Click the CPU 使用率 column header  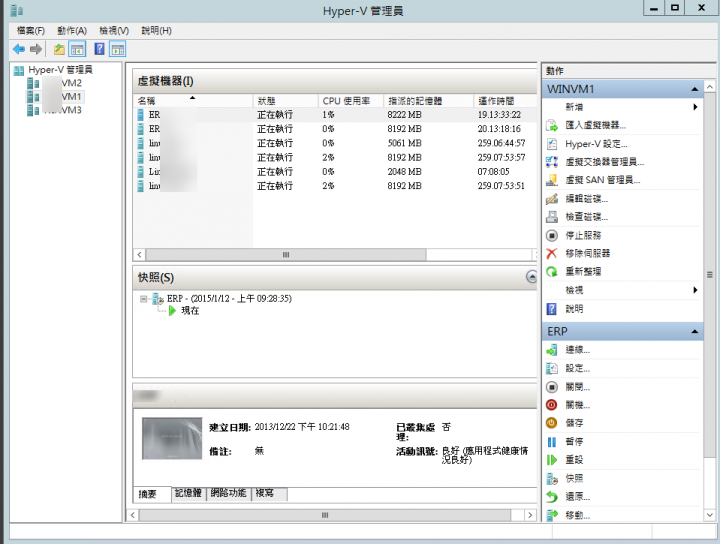350,101
